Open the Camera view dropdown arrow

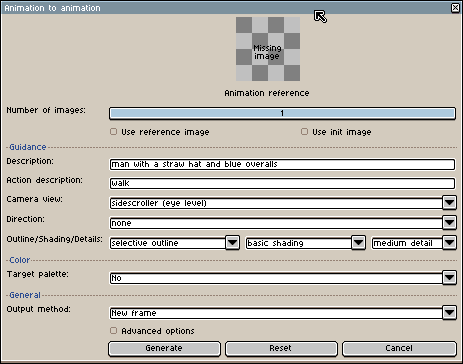coord(449,203)
